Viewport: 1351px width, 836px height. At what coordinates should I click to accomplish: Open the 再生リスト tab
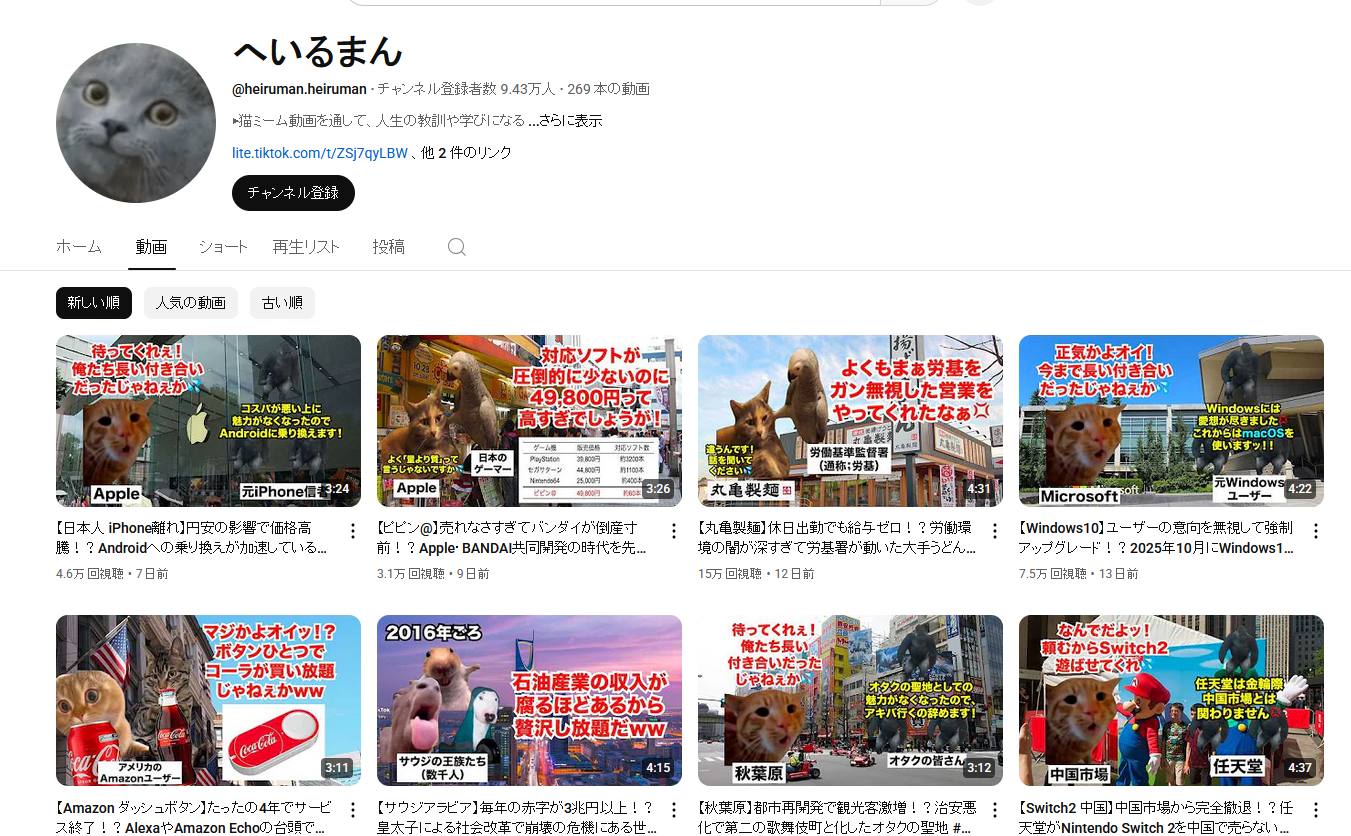coord(306,247)
